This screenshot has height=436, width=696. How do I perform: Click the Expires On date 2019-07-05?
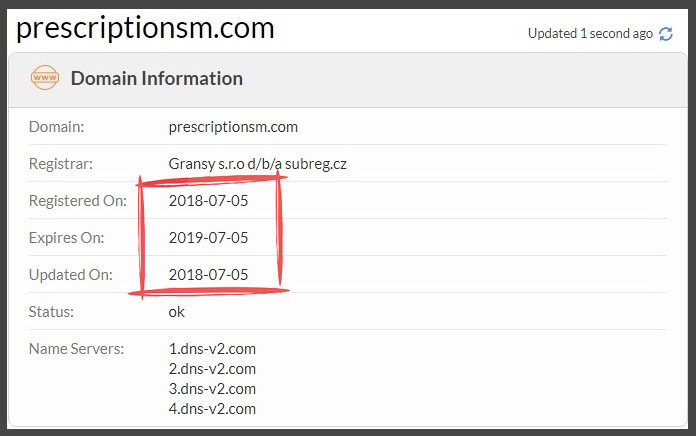click(208, 238)
